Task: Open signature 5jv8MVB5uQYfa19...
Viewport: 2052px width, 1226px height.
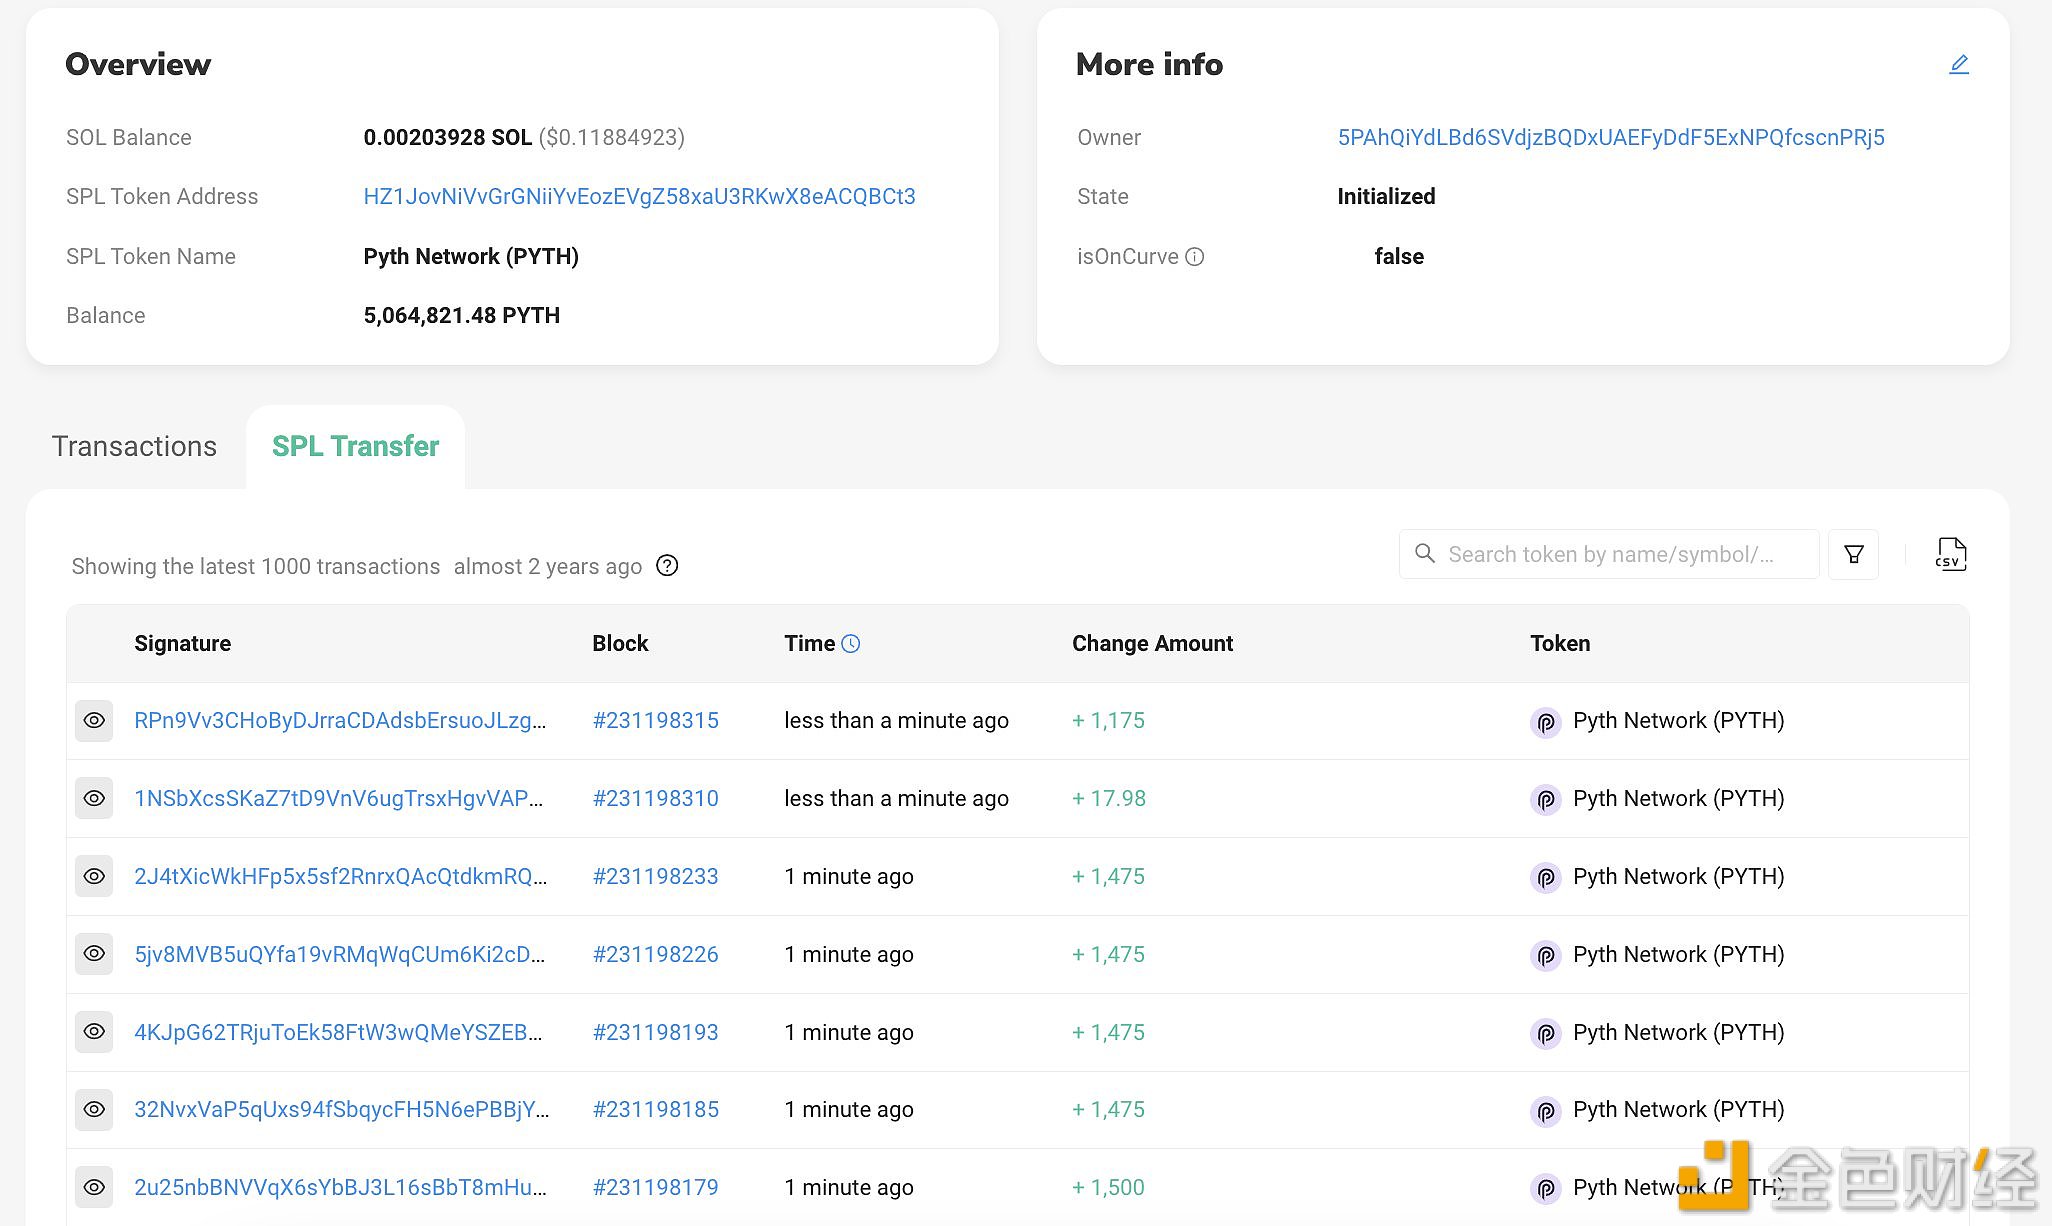Action: pos(340,955)
